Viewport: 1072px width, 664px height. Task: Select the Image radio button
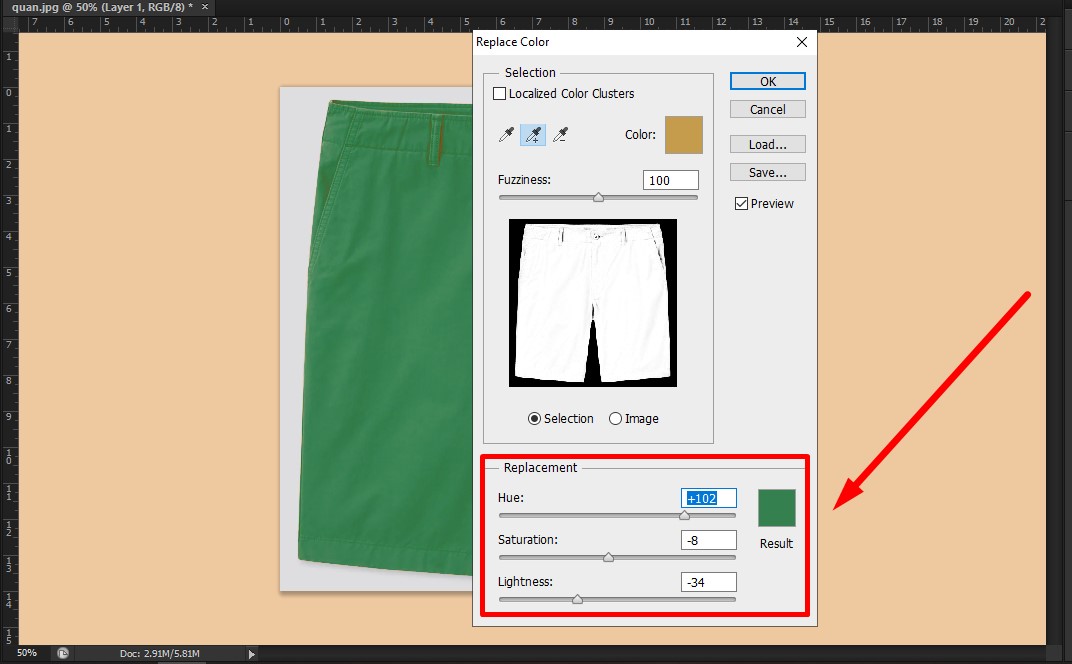tap(616, 418)
